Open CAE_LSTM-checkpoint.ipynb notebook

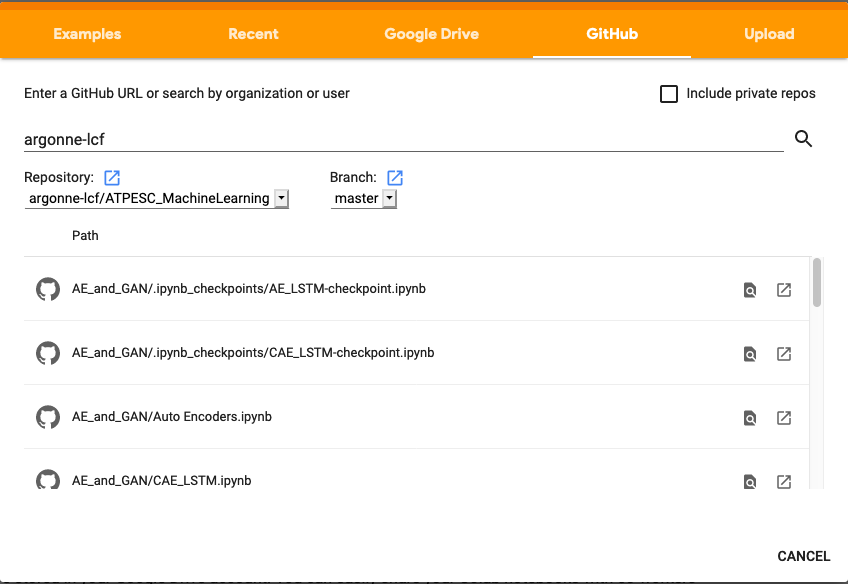[253, 353]
